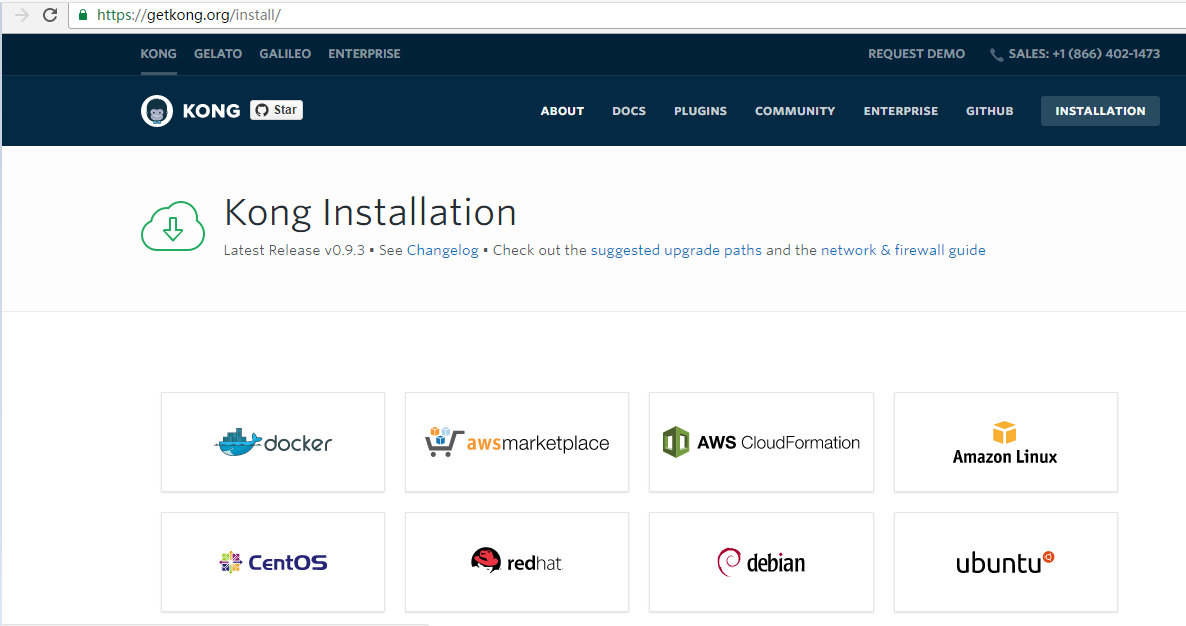Open the GELATO product tab
1186x626 pixels.
pos(218,54)
